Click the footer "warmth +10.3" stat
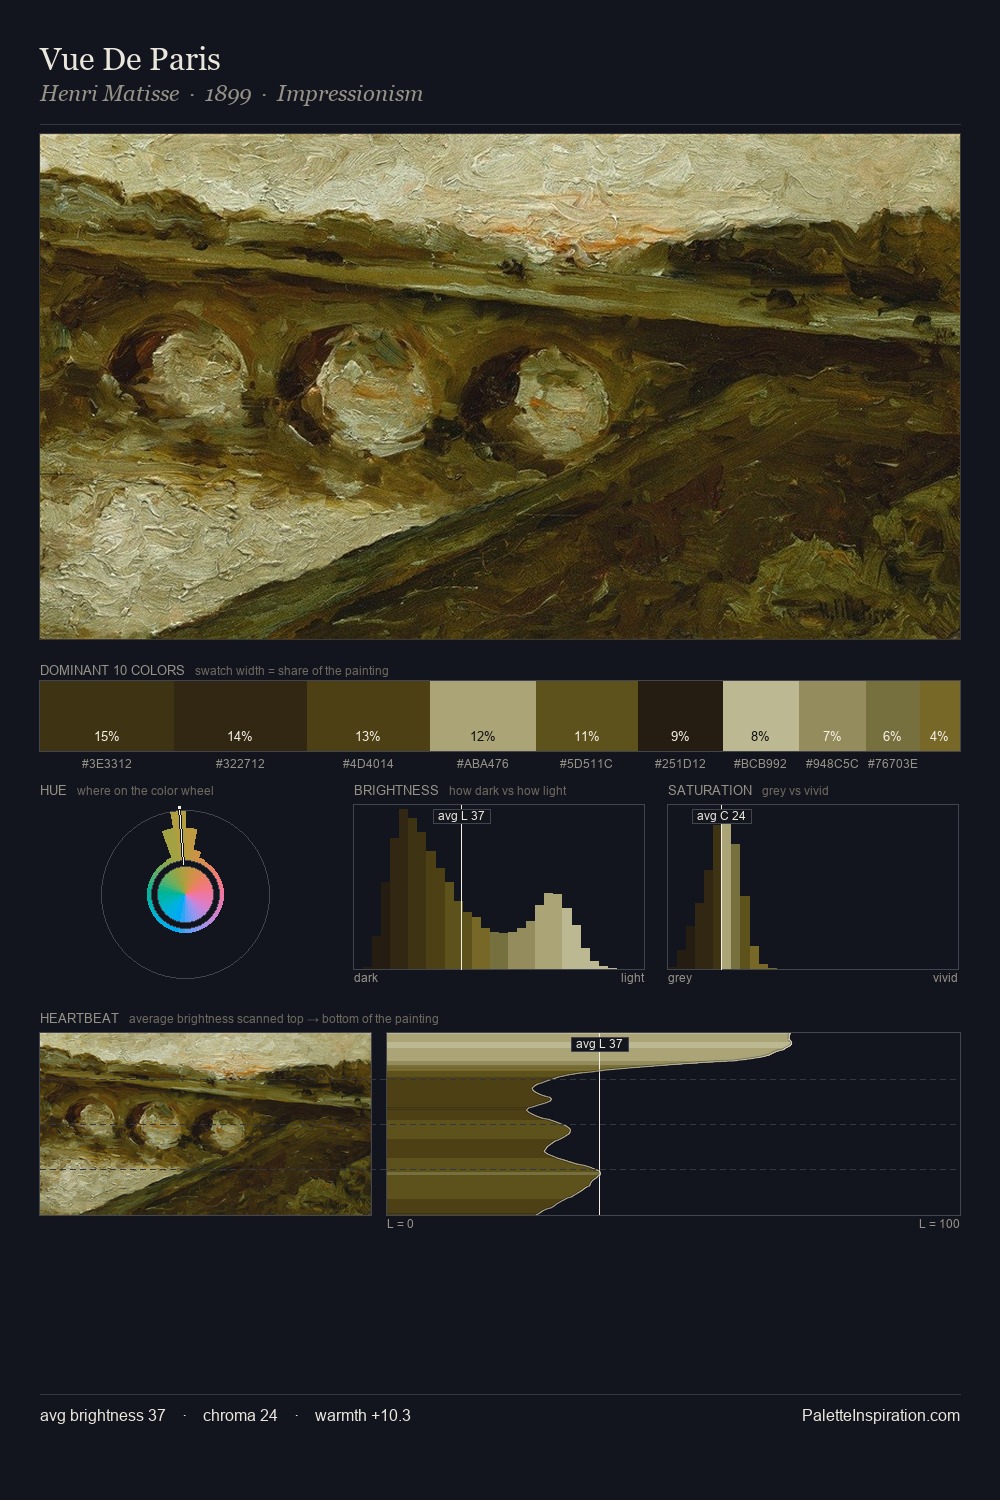The width and height of the screenshot is (1000, 1500). 363,1415
